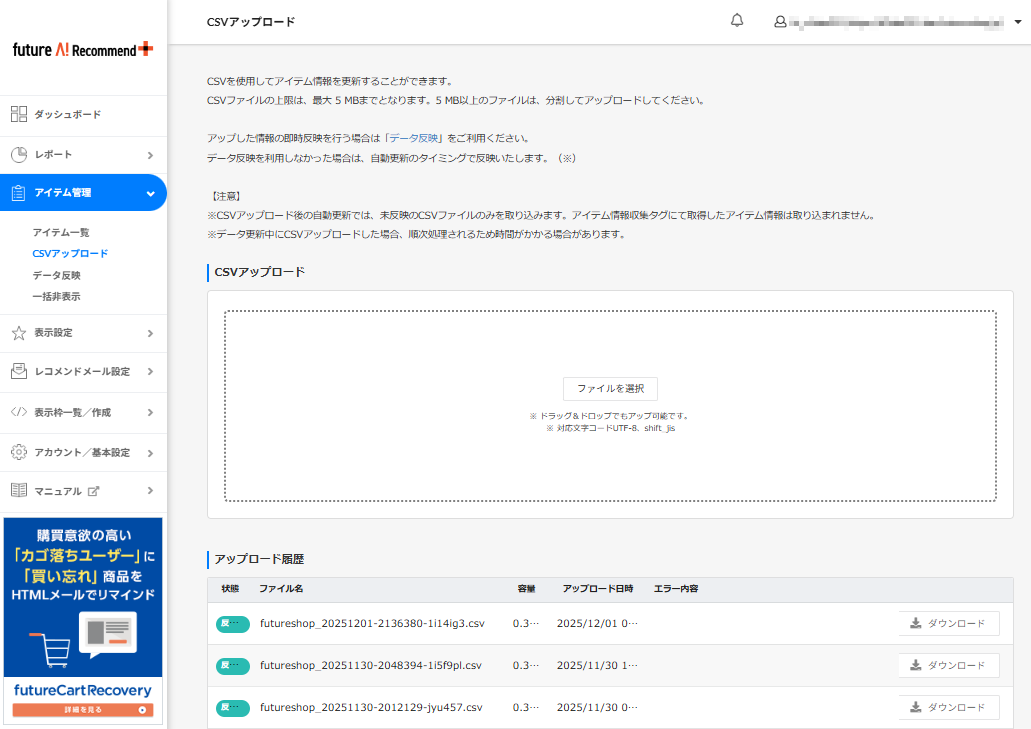The image size is (1031, 729).
Task: Open アイテム一覧 in the sidebar
Action: 61,232
